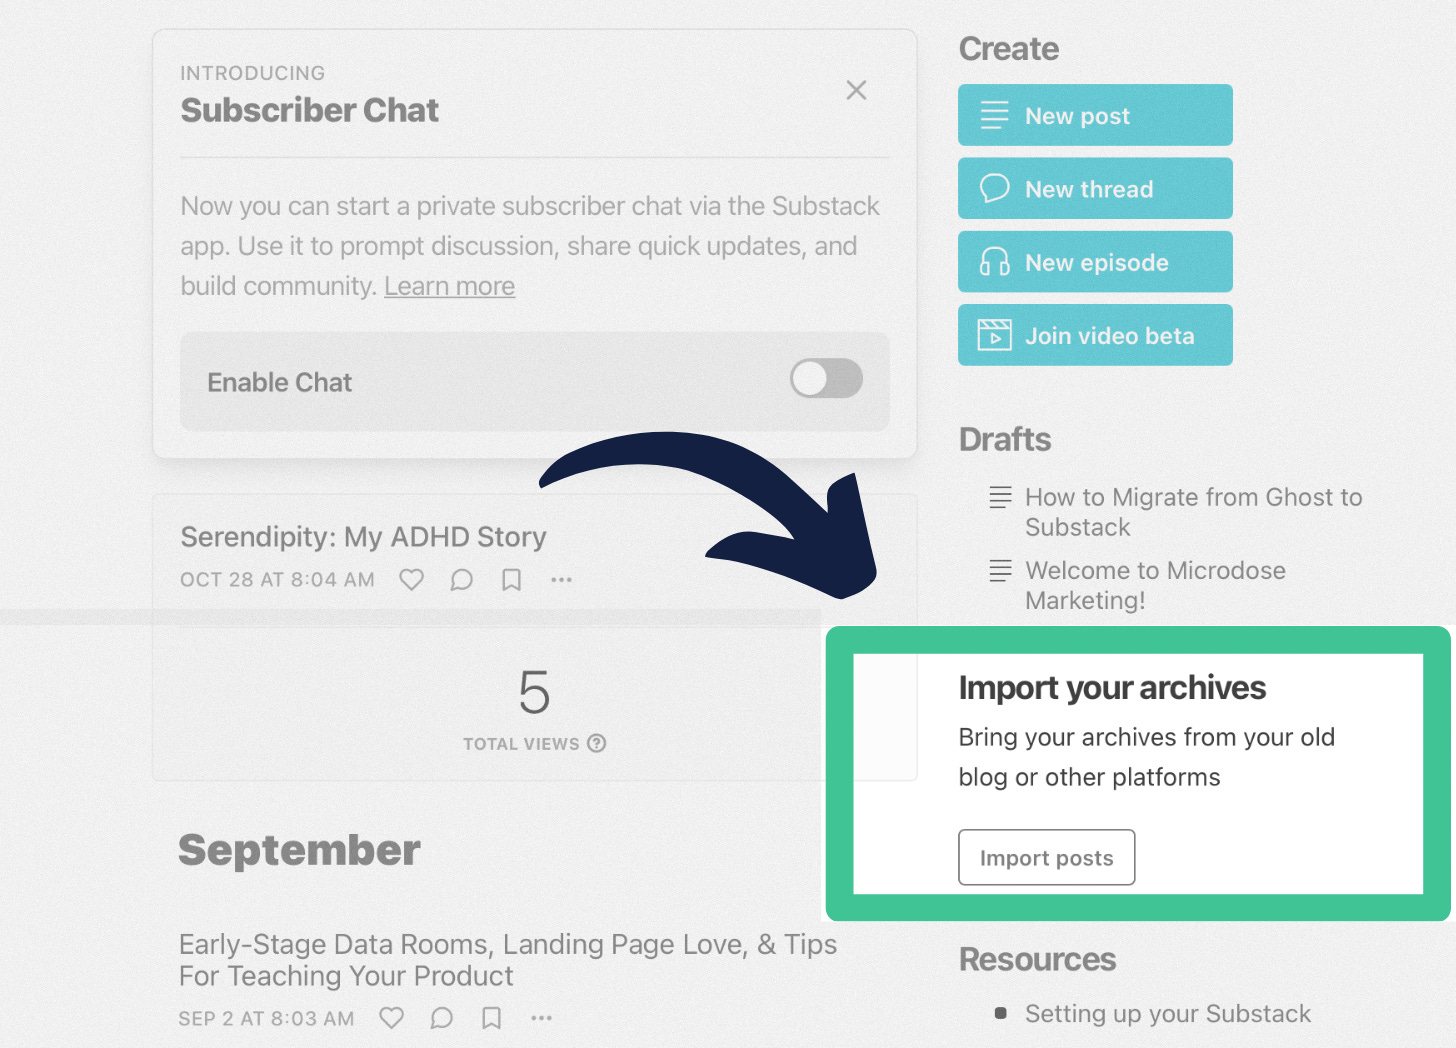
Task: Start a New thread
Action: click(x=1094, y=188)
